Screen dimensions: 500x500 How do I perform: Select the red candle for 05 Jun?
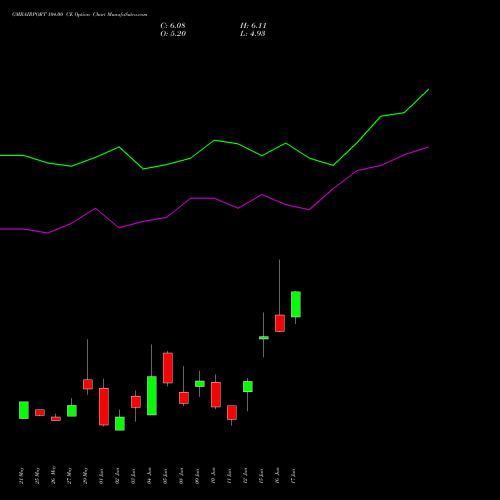tap(168, 368)
